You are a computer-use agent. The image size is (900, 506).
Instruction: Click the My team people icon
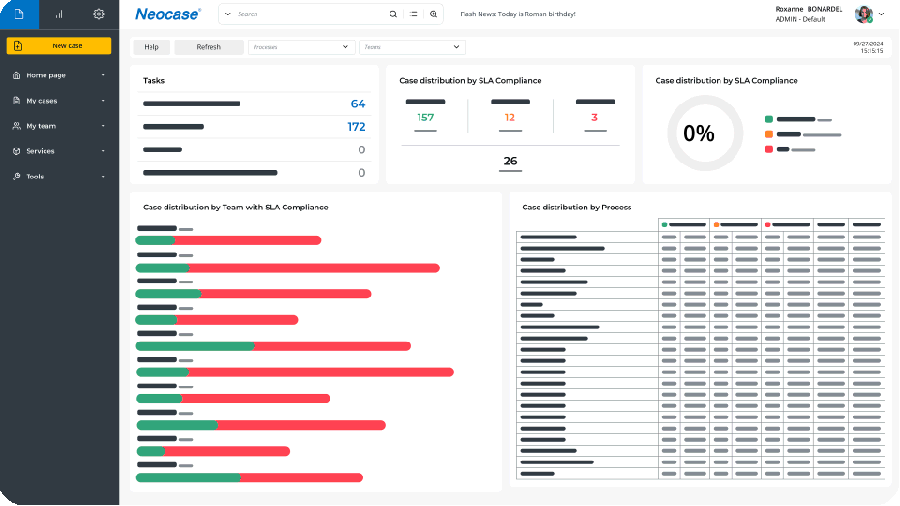pyautogui.click(x=17, y=126)
